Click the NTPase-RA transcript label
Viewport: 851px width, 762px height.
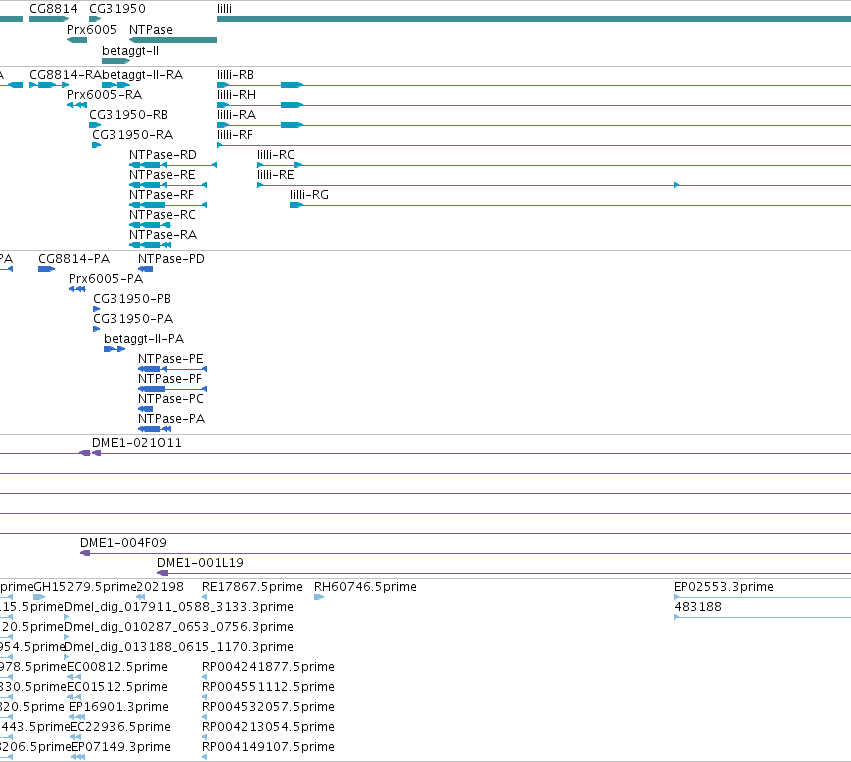click(163, 234)
